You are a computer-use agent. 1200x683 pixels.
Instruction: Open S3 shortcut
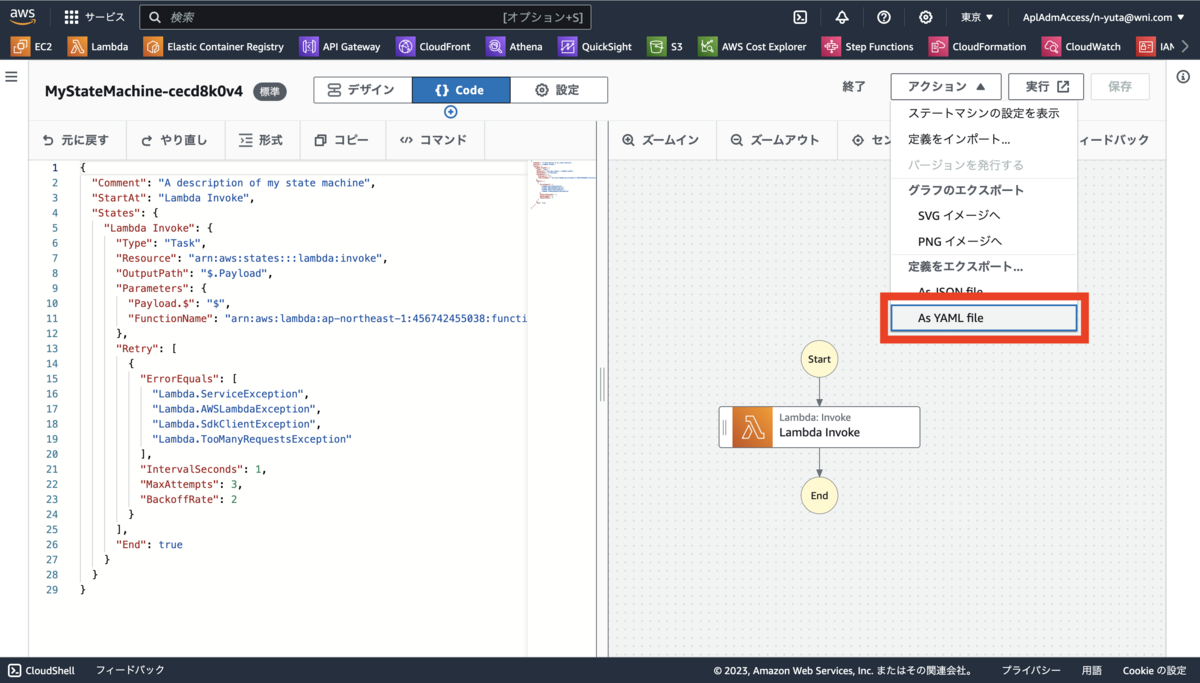665,46
